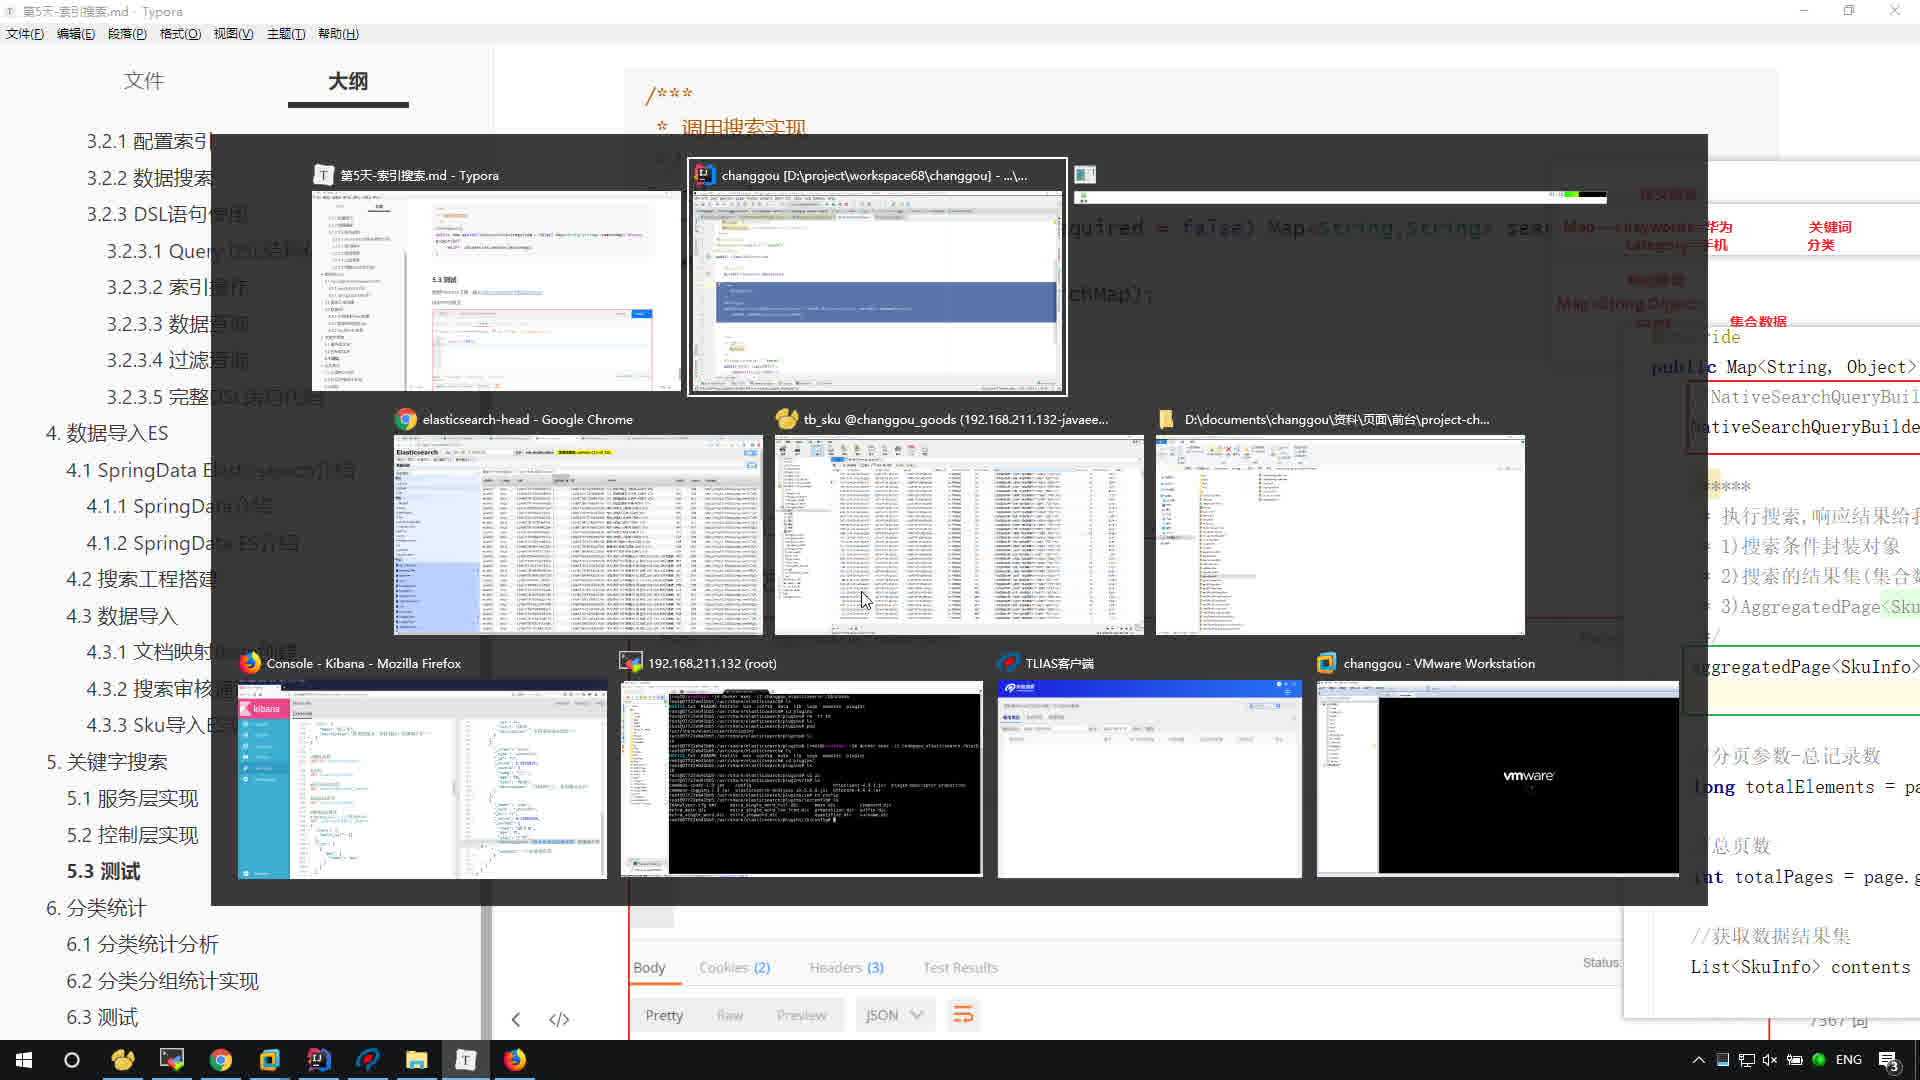Click the VMware Workstation icon in switcher
Viewport: 1920px width, 1080px height.
coord(1327,663)
